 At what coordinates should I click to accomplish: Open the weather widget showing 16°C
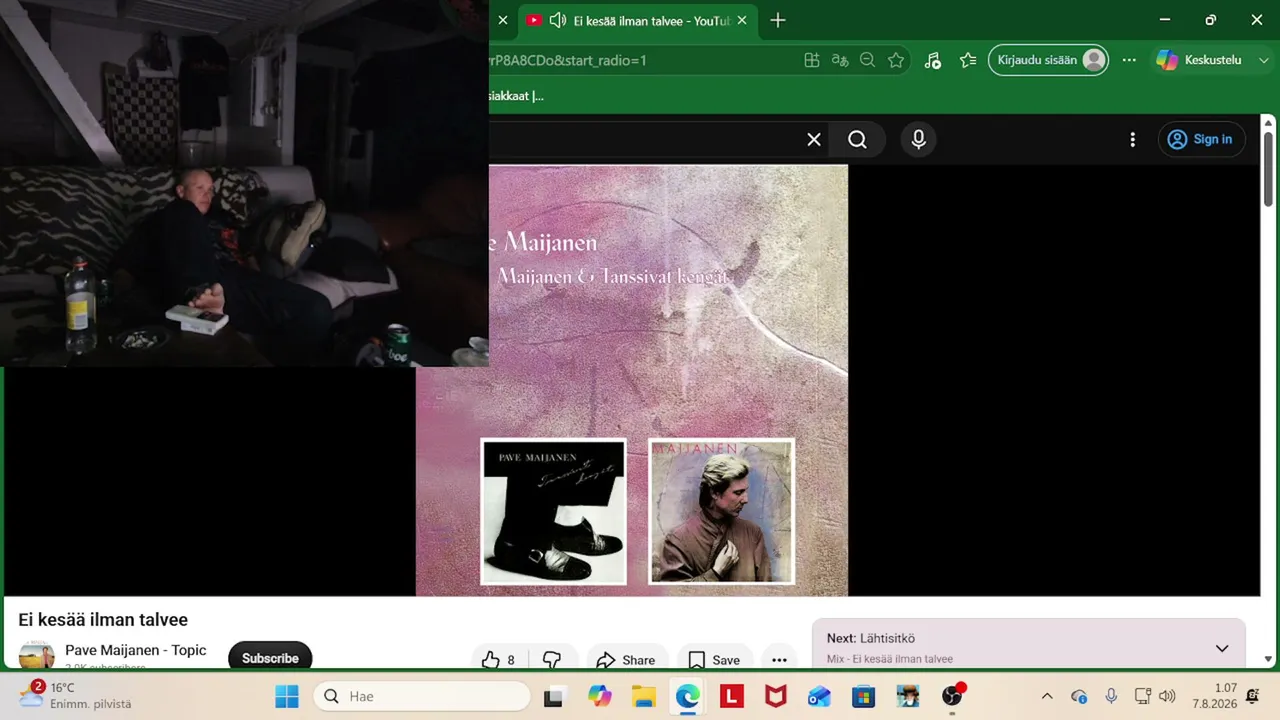pos(76,695)
